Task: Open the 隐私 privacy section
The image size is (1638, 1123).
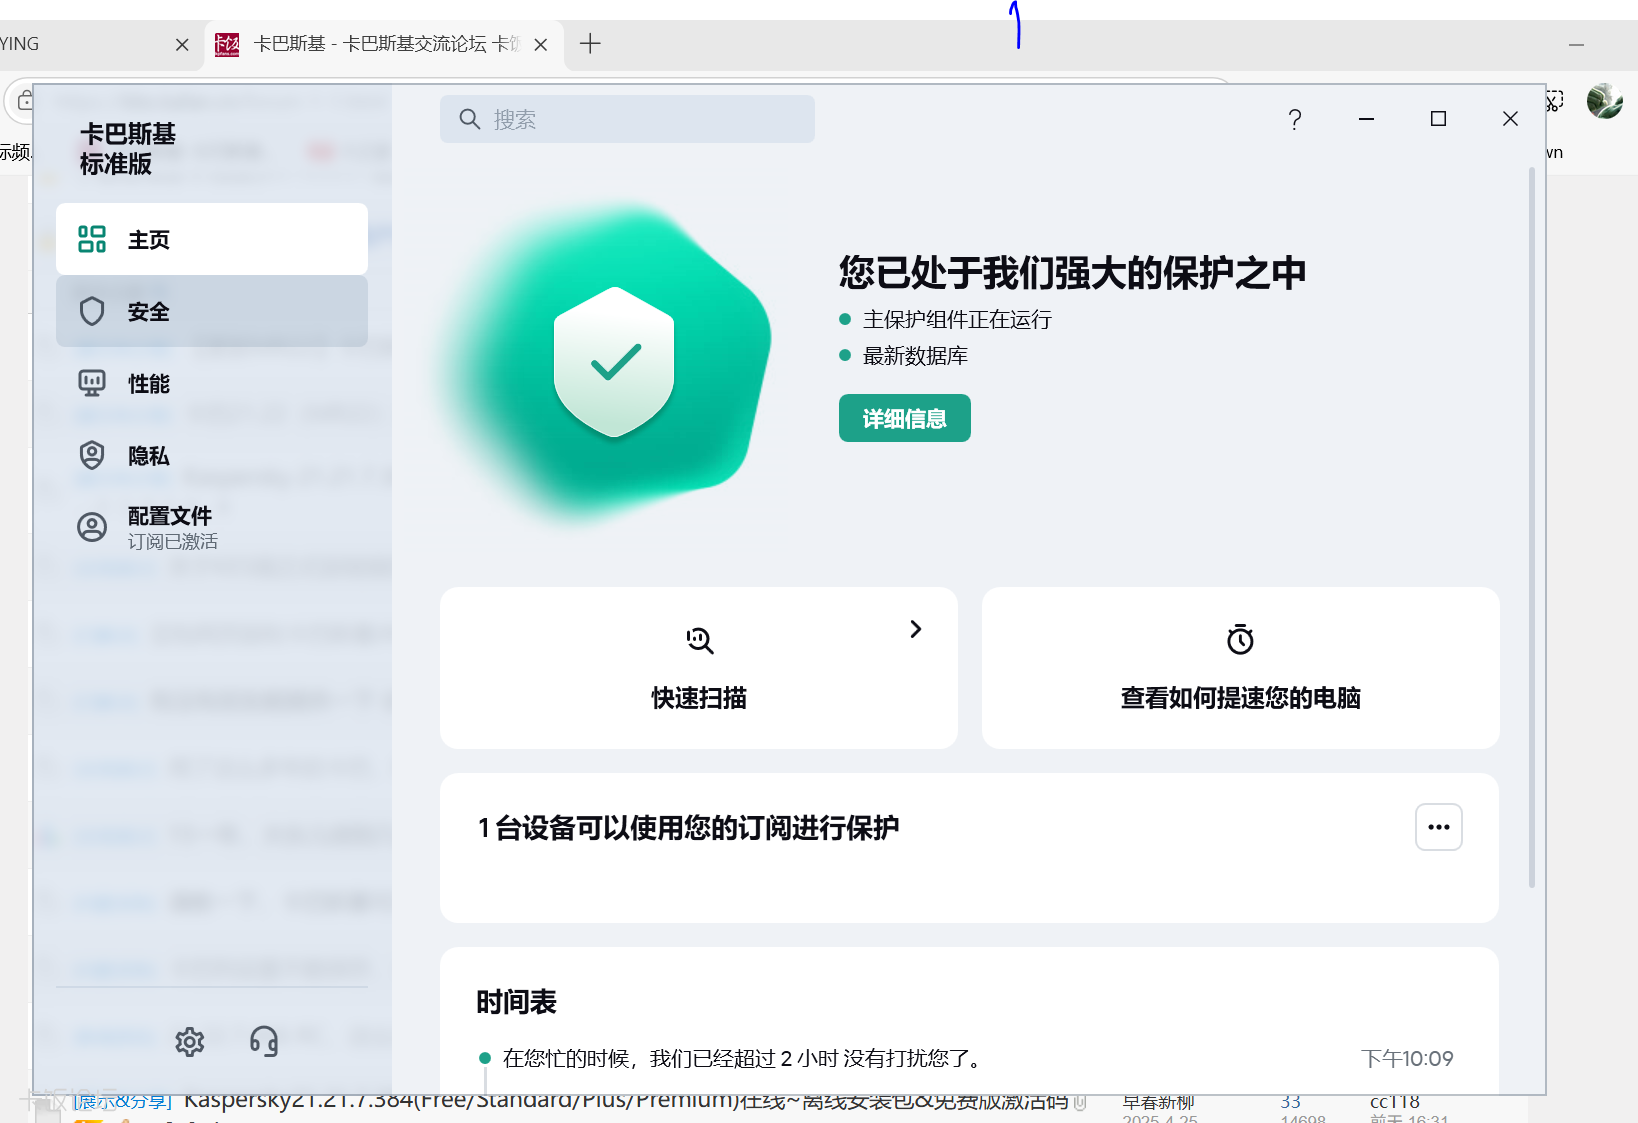Action: pos(212,455)
